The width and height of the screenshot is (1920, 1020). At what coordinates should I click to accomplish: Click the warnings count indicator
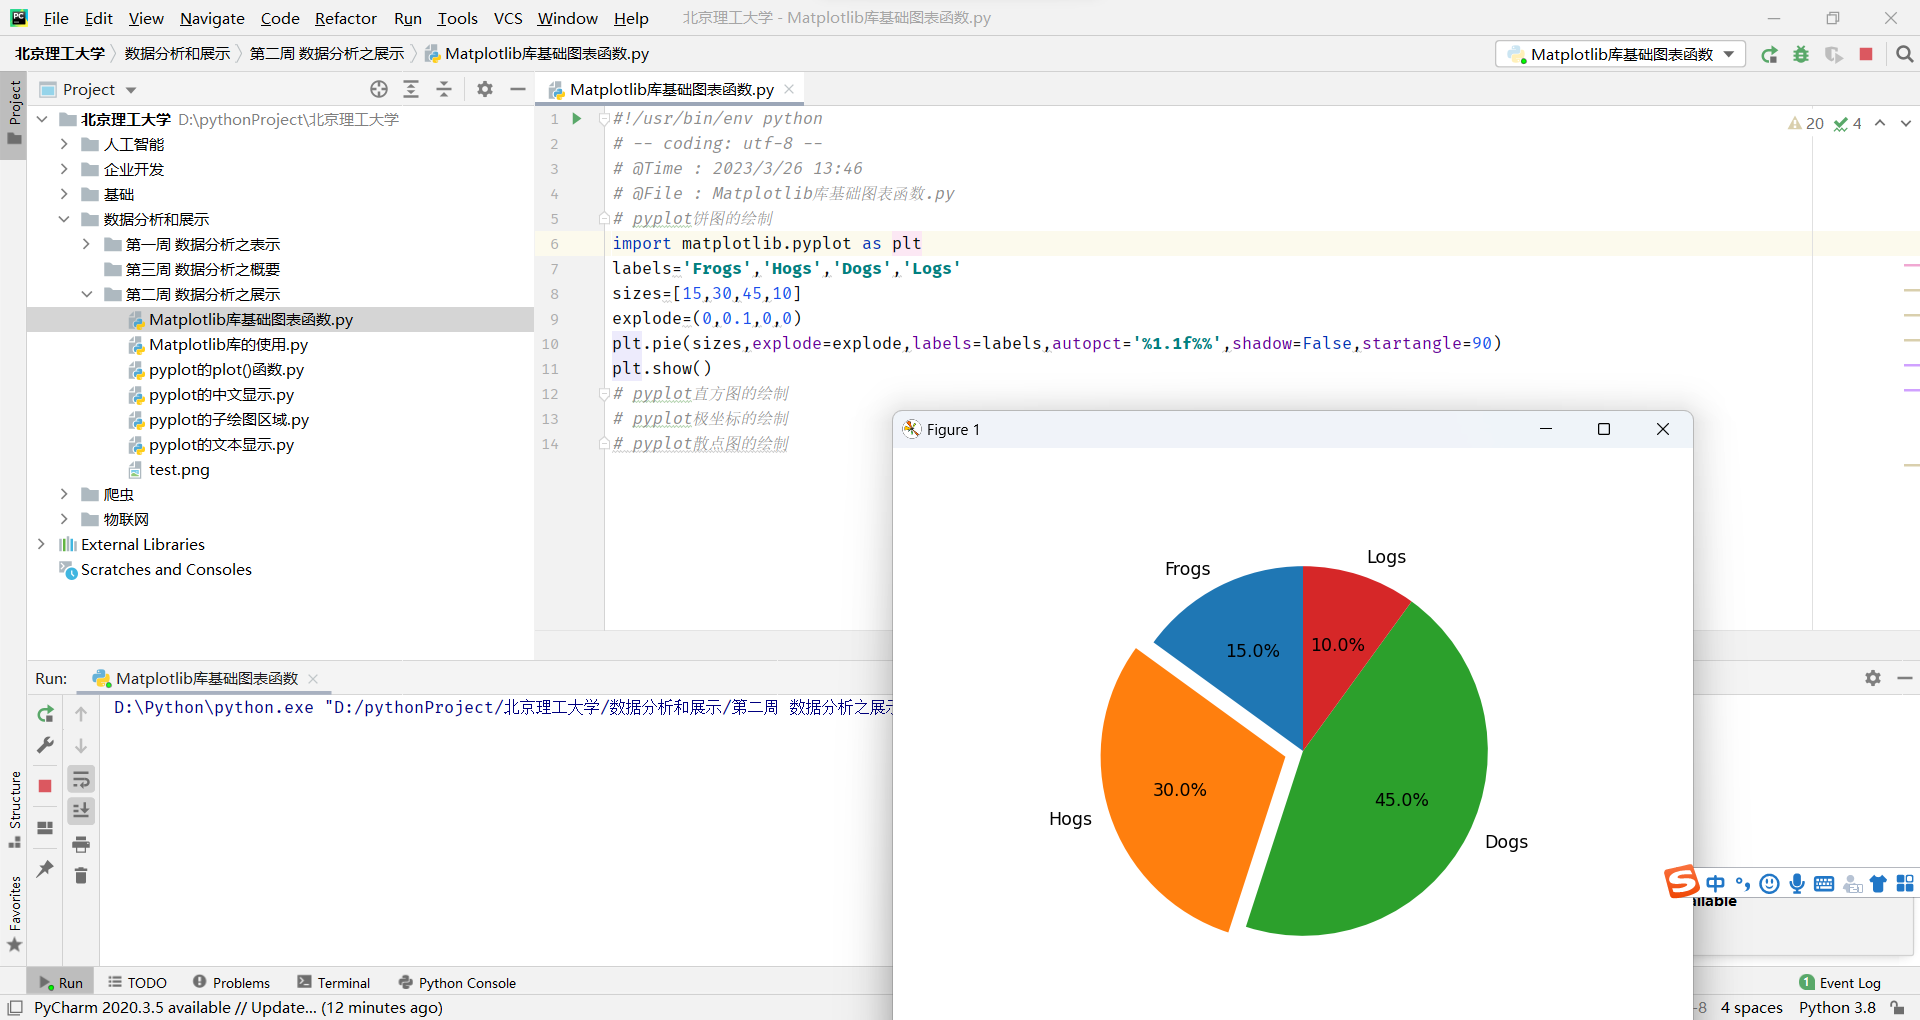coord(1806,123)
